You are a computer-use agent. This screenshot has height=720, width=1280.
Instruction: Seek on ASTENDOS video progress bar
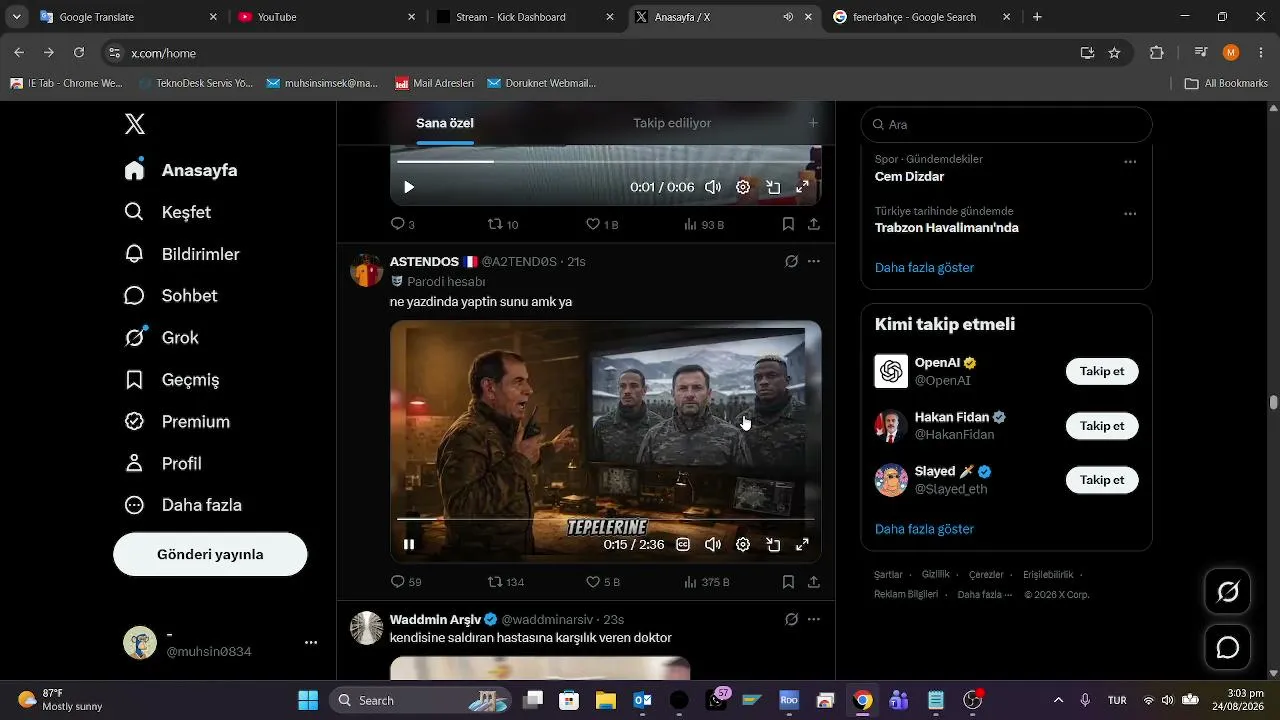pos(605,519)
